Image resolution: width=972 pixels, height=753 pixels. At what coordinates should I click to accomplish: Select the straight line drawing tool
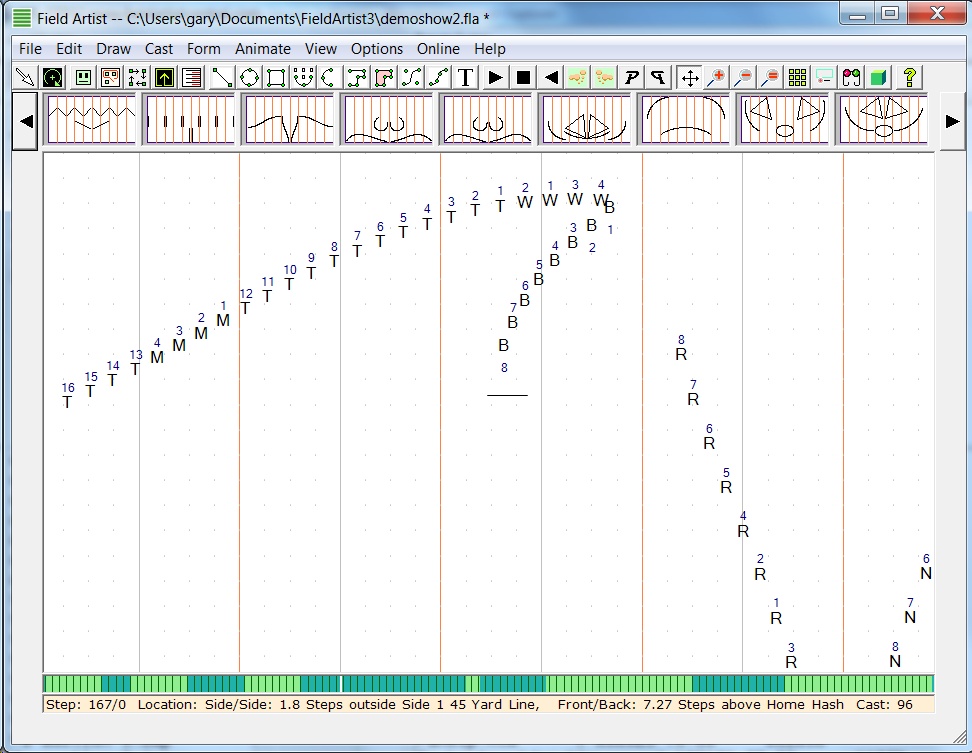[x=222, y=77]
